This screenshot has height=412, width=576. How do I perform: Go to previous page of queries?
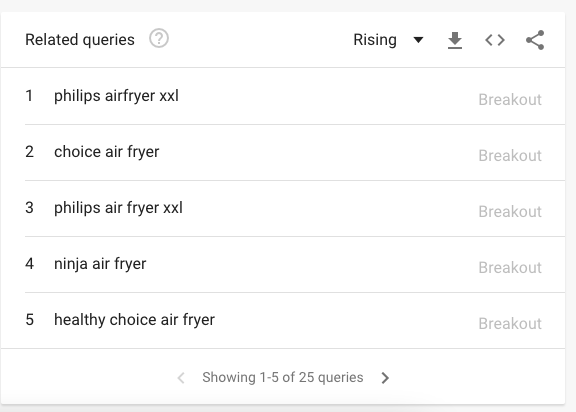(x=181, y=378)
